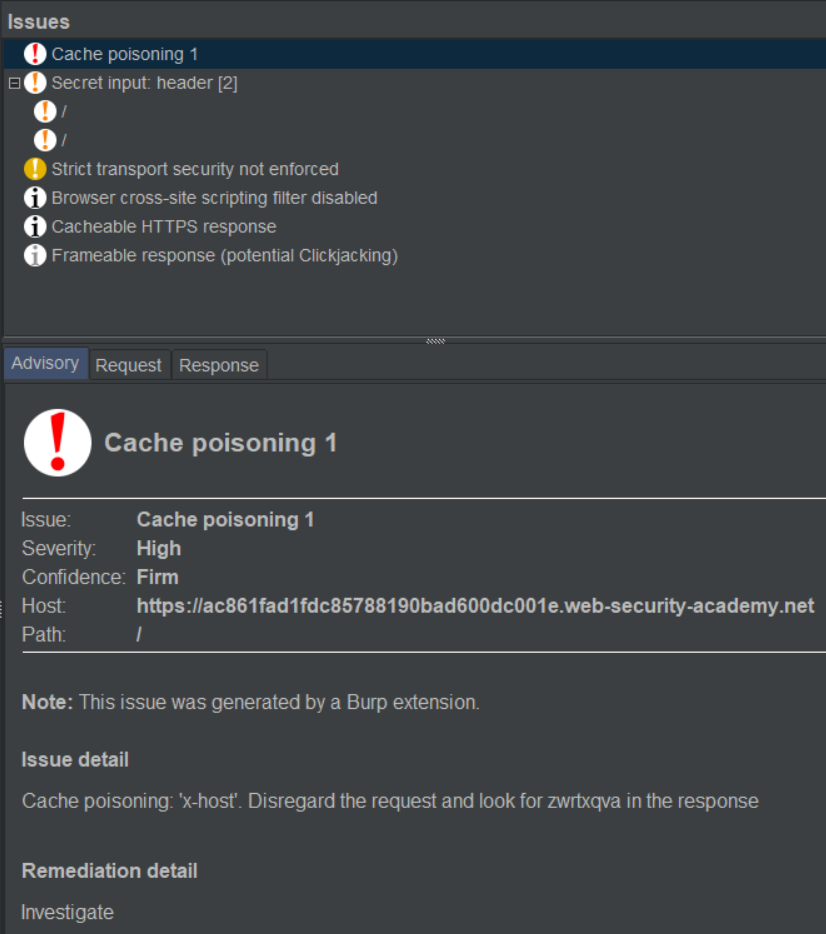Viewport: 826px width, 934px height.
Task: Click the Cacheable HTTPS response info icon
Action: pos(35,227)
